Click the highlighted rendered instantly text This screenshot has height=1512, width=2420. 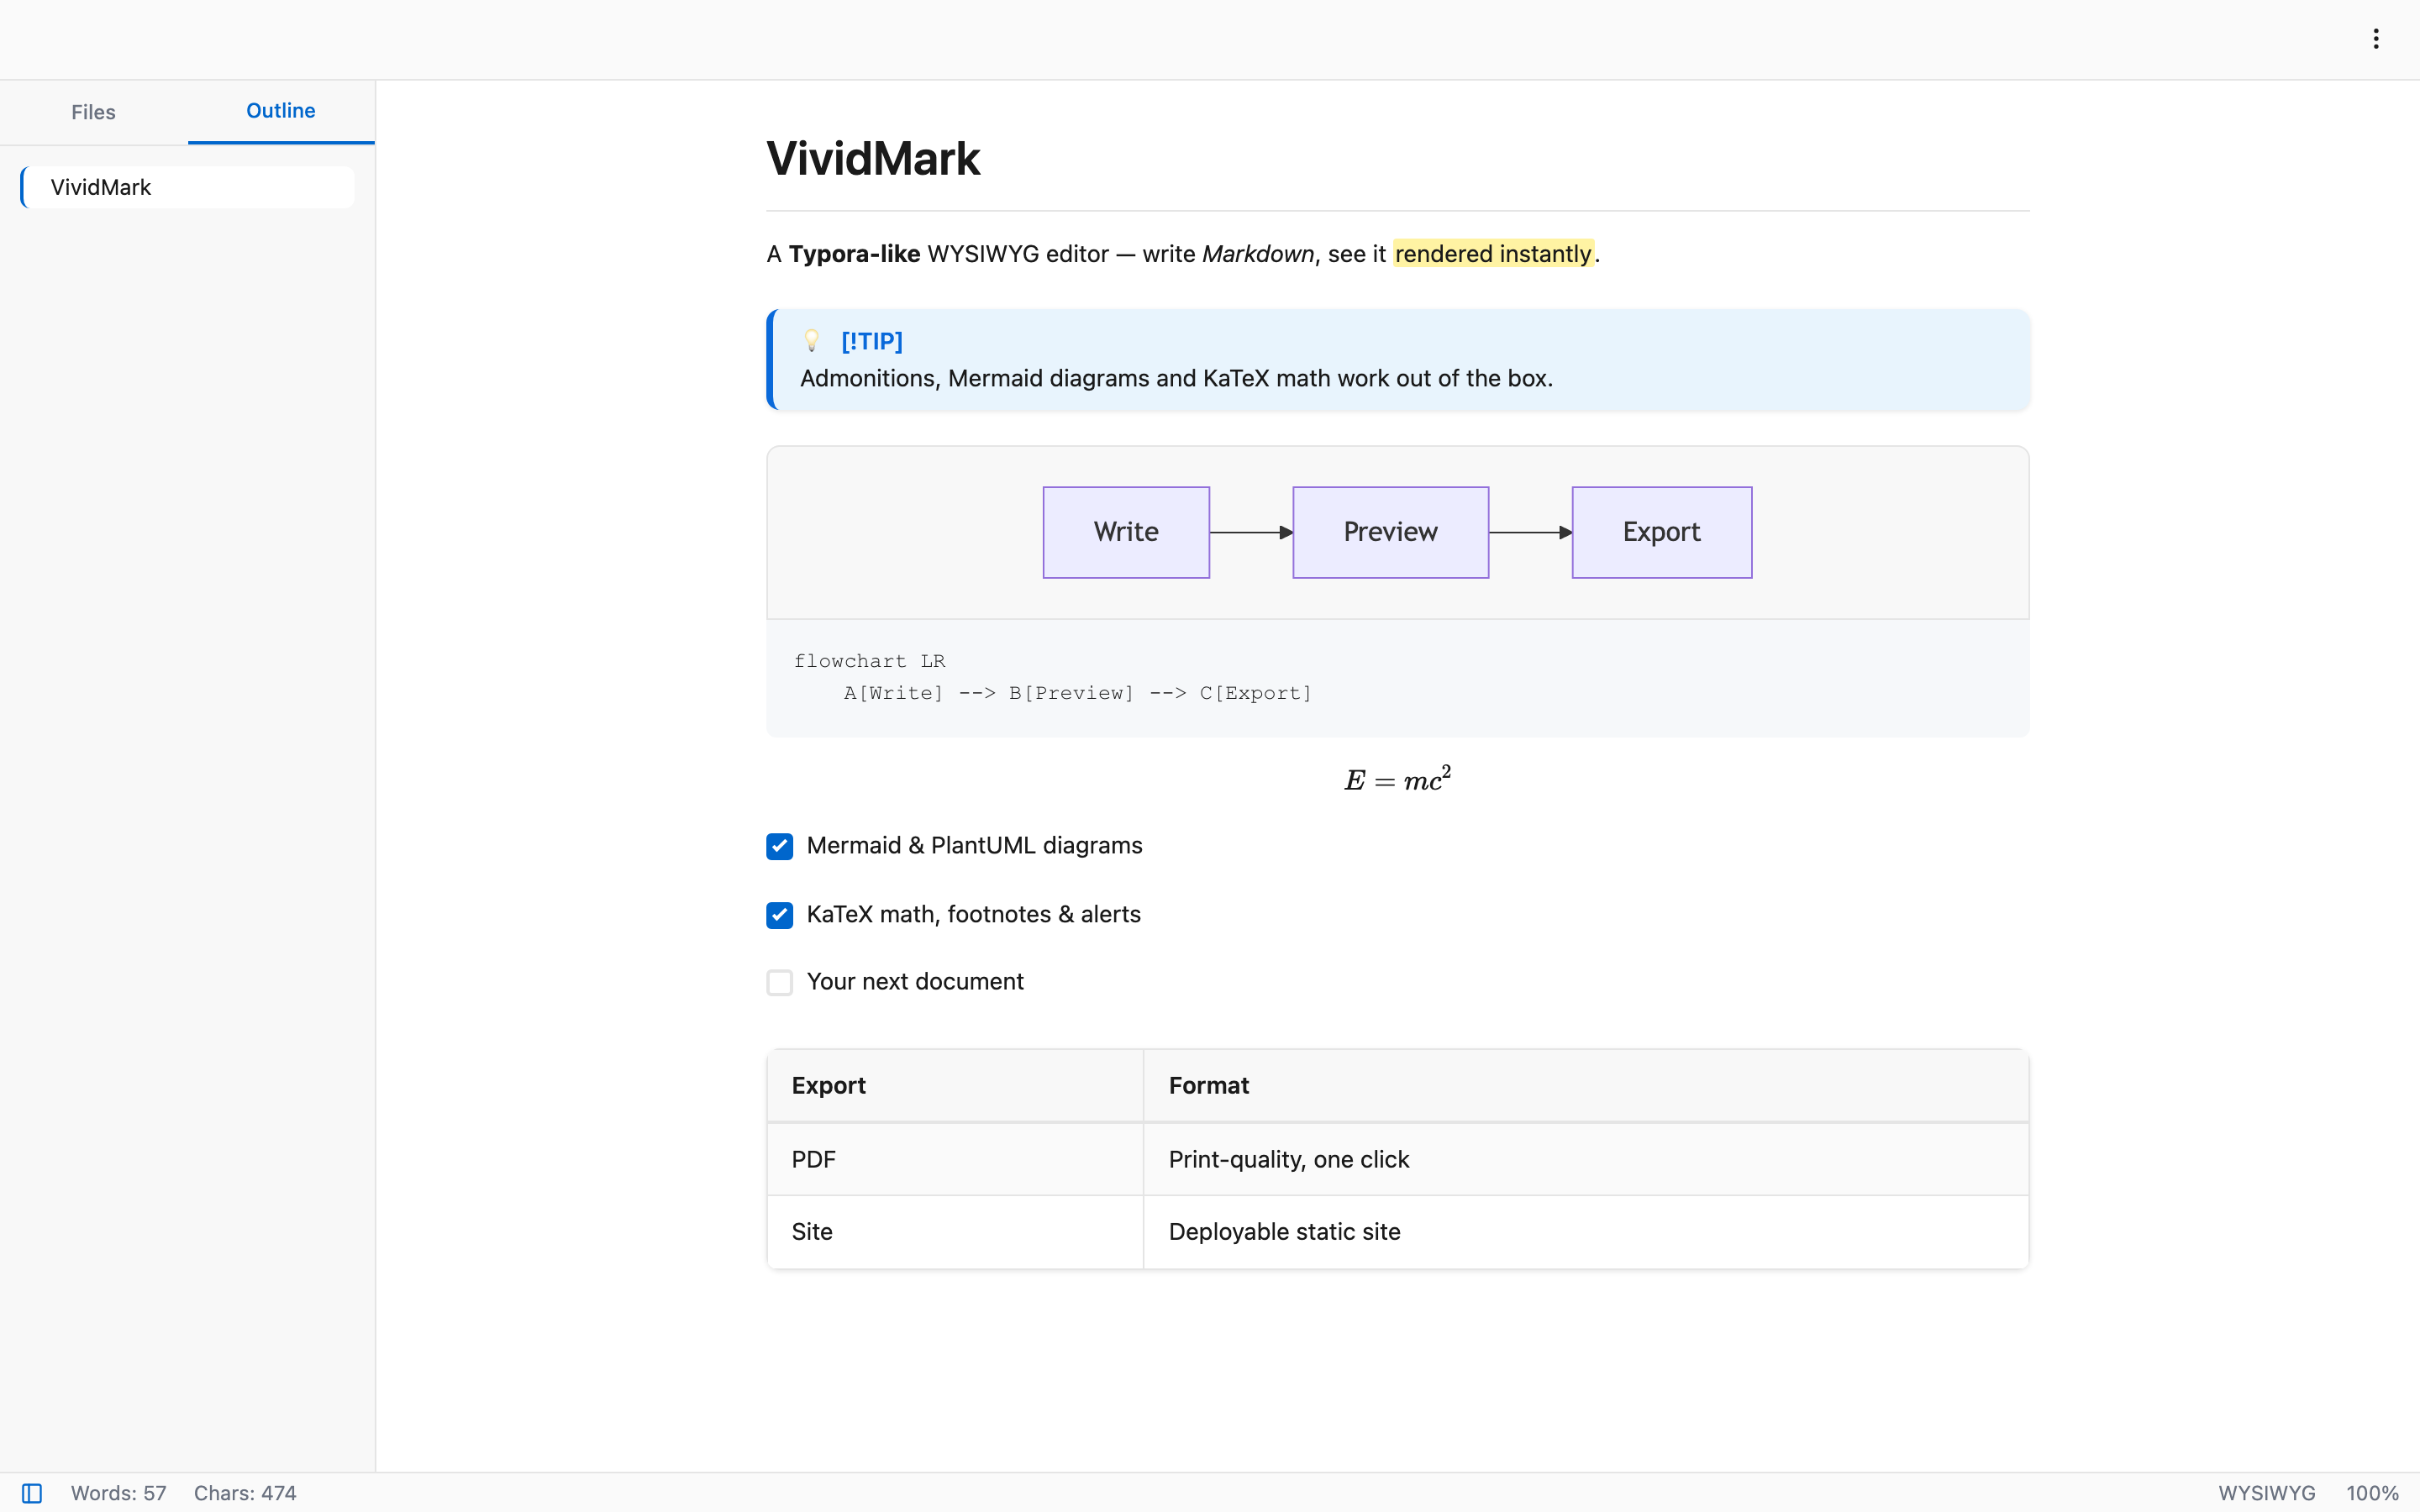coord(1493,254)
